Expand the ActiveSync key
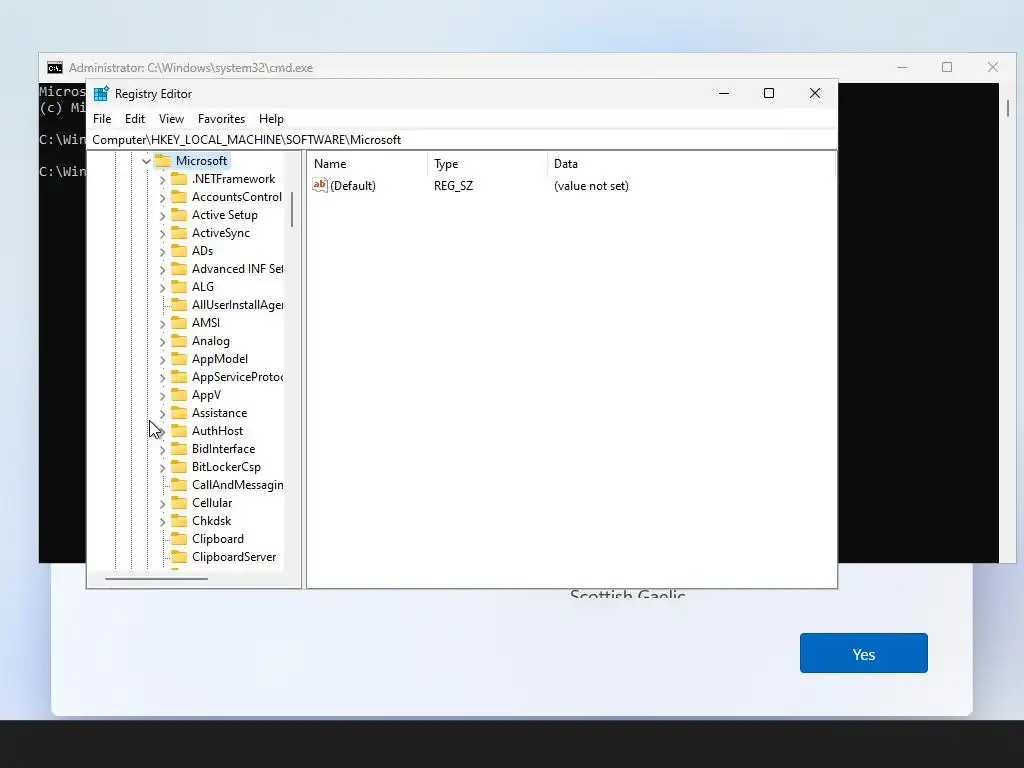Screen dimensions: 1024x768 pos(163,233)
